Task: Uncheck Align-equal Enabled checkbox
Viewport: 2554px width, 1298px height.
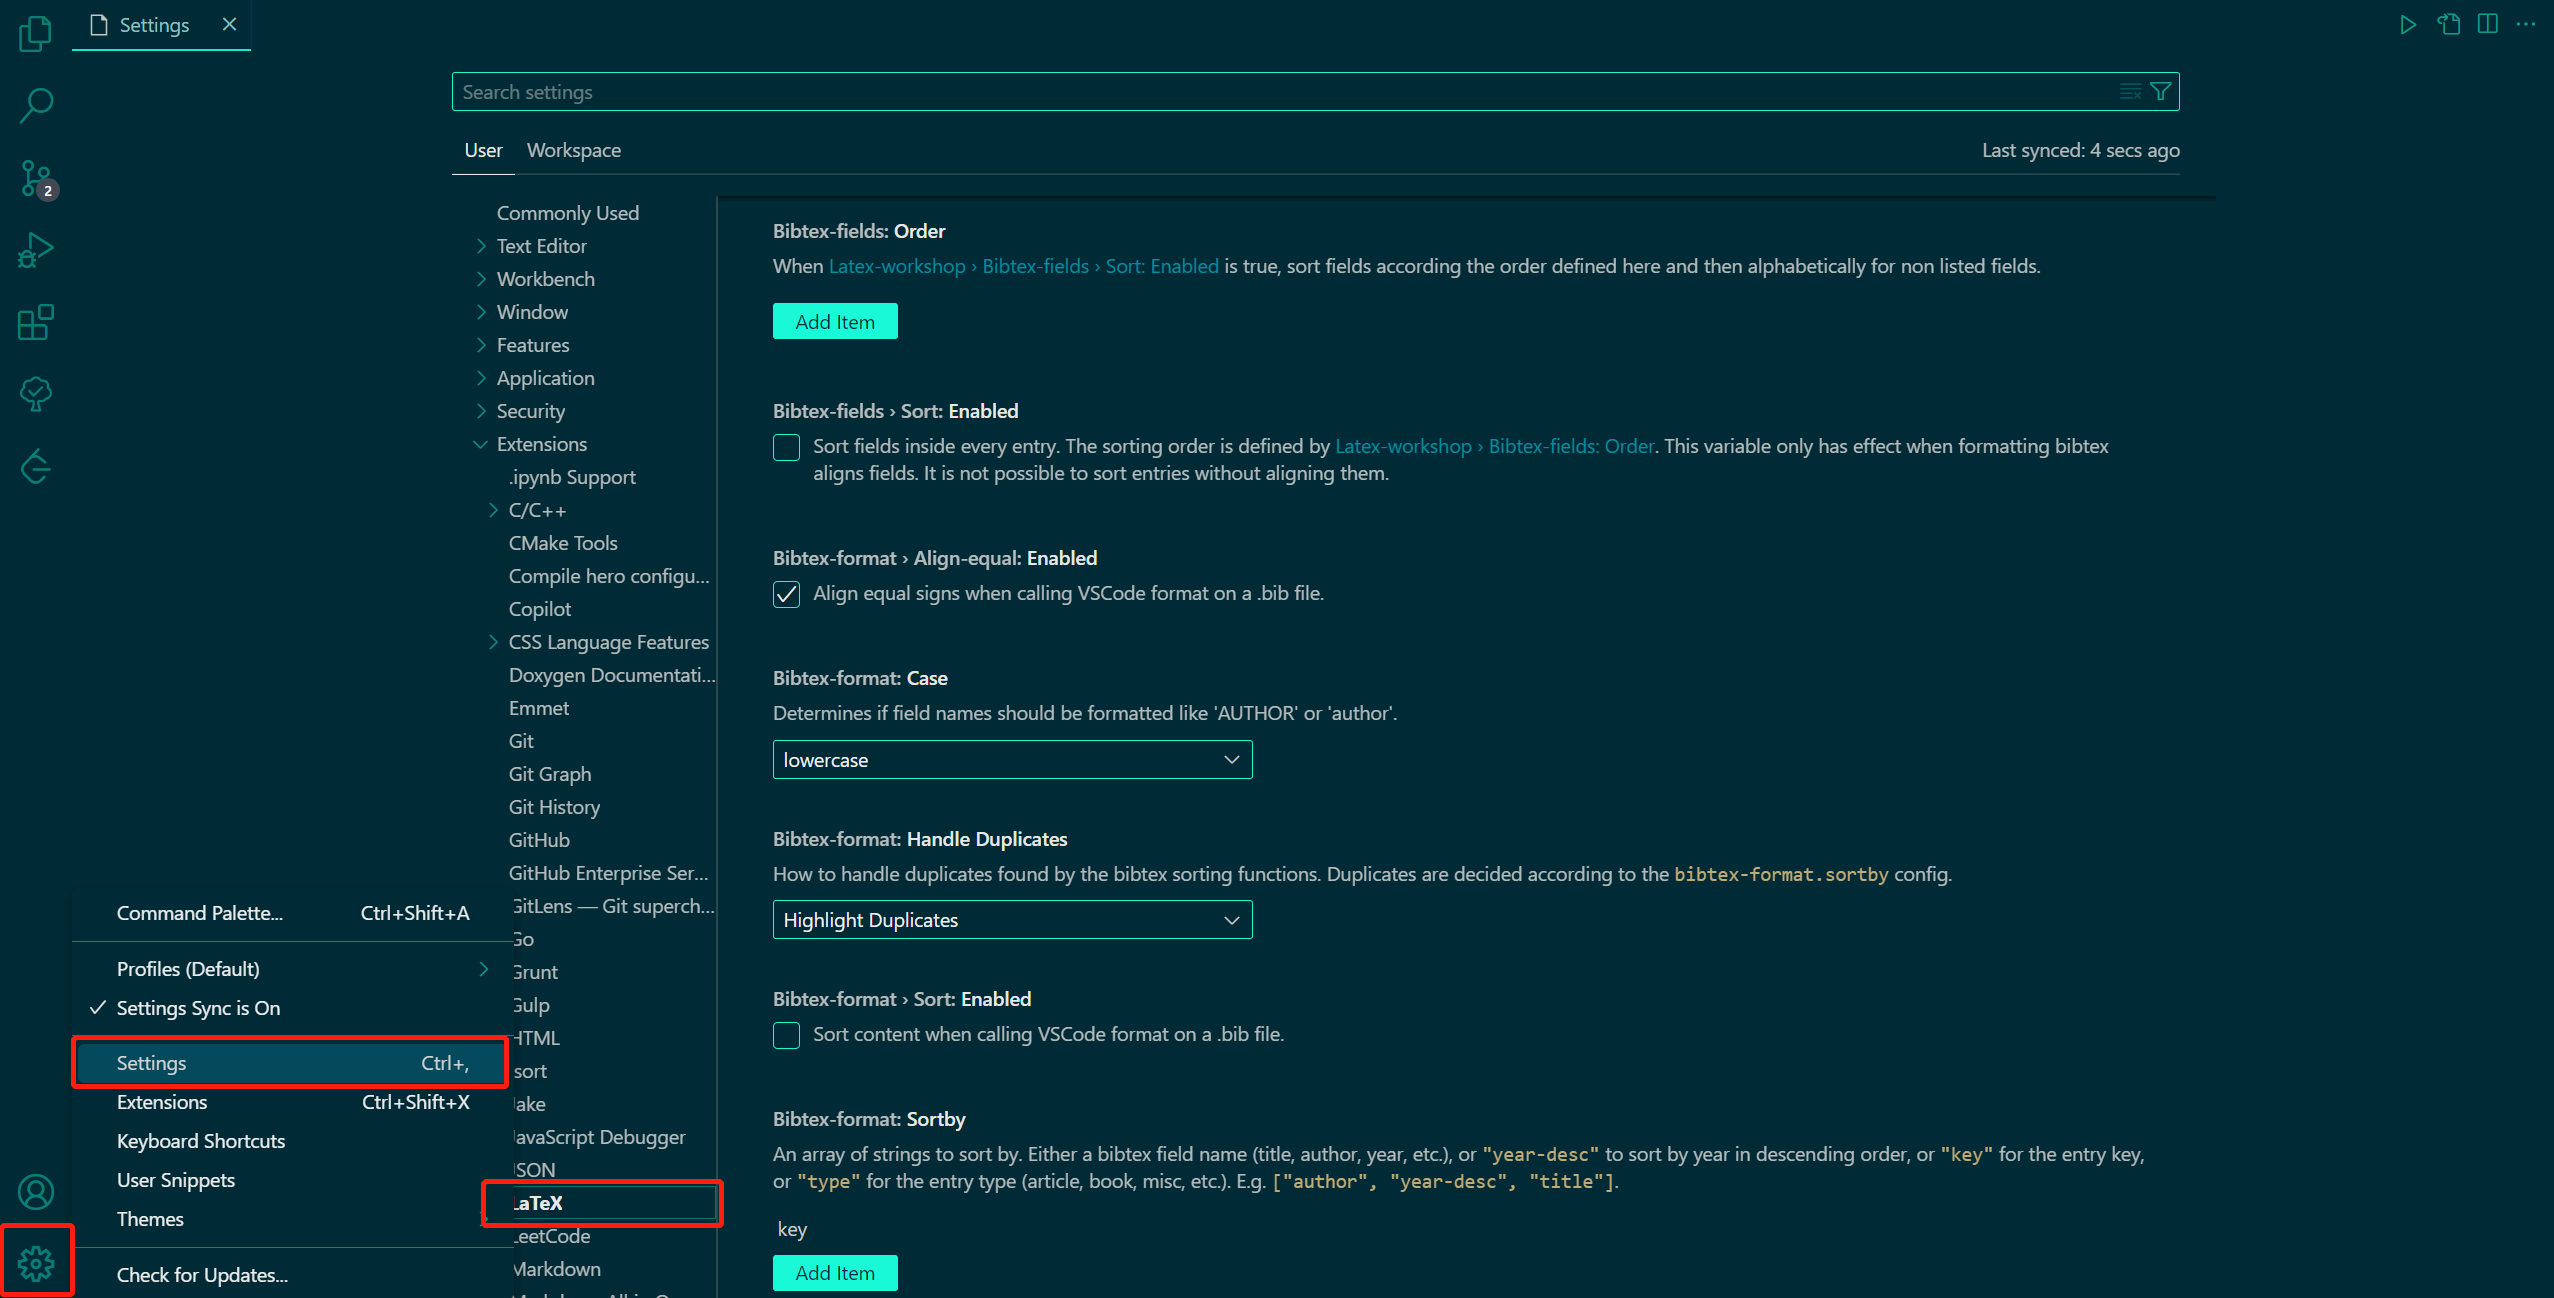Action: pos(786,594)
